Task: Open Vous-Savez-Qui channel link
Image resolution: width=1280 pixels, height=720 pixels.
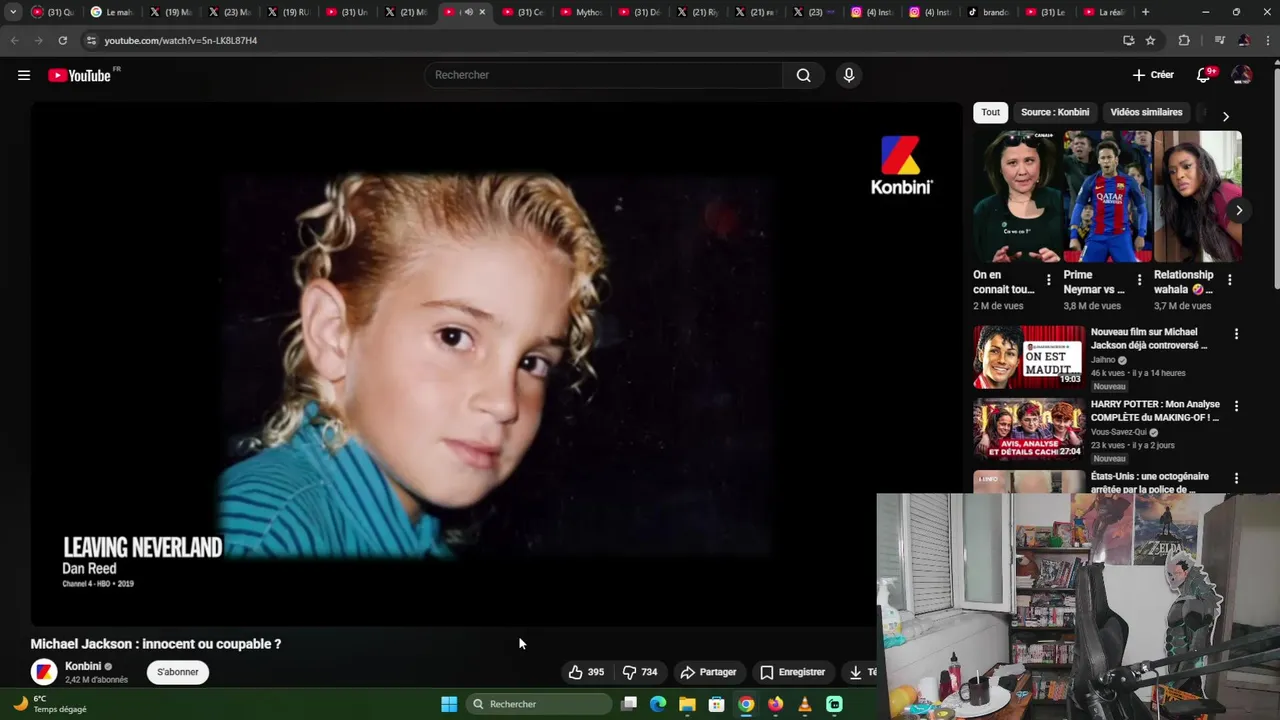Action: 1118,432
